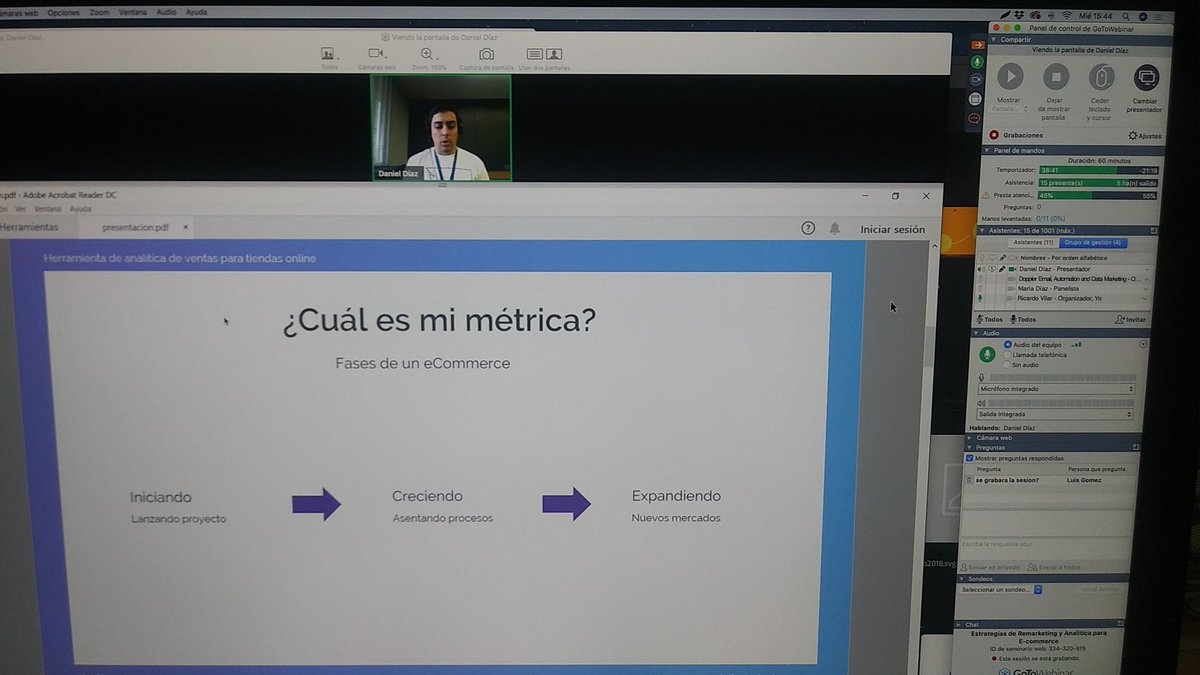The width and height of the screenshot is (1200, 675).
Task: Collapse the Preguntas section
Action: [x=968, y=447]
